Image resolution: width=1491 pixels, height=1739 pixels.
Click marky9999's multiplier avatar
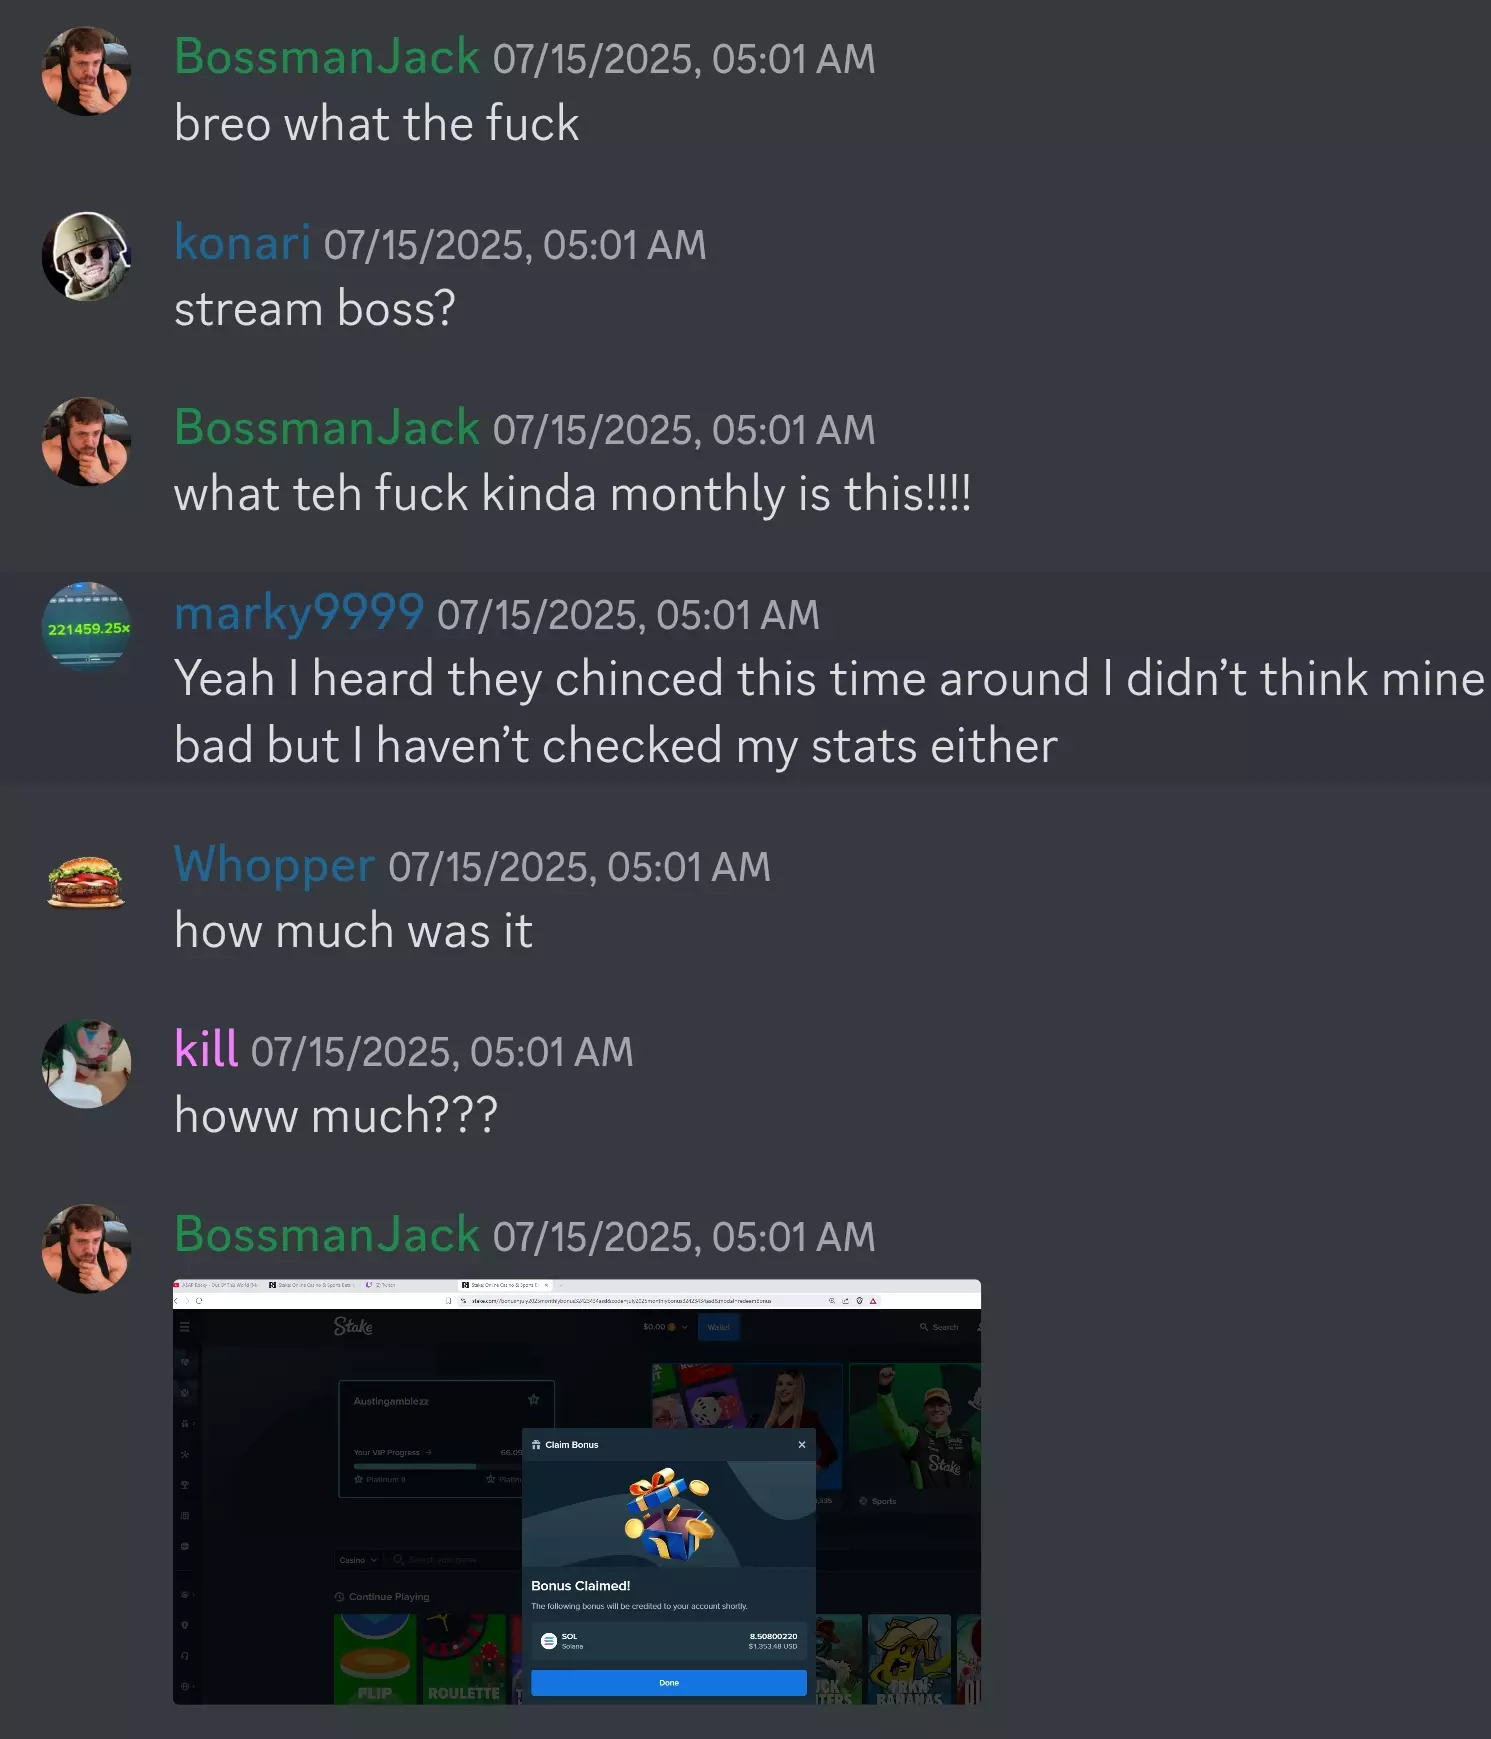pyautogui.click(x=86, y=627)
